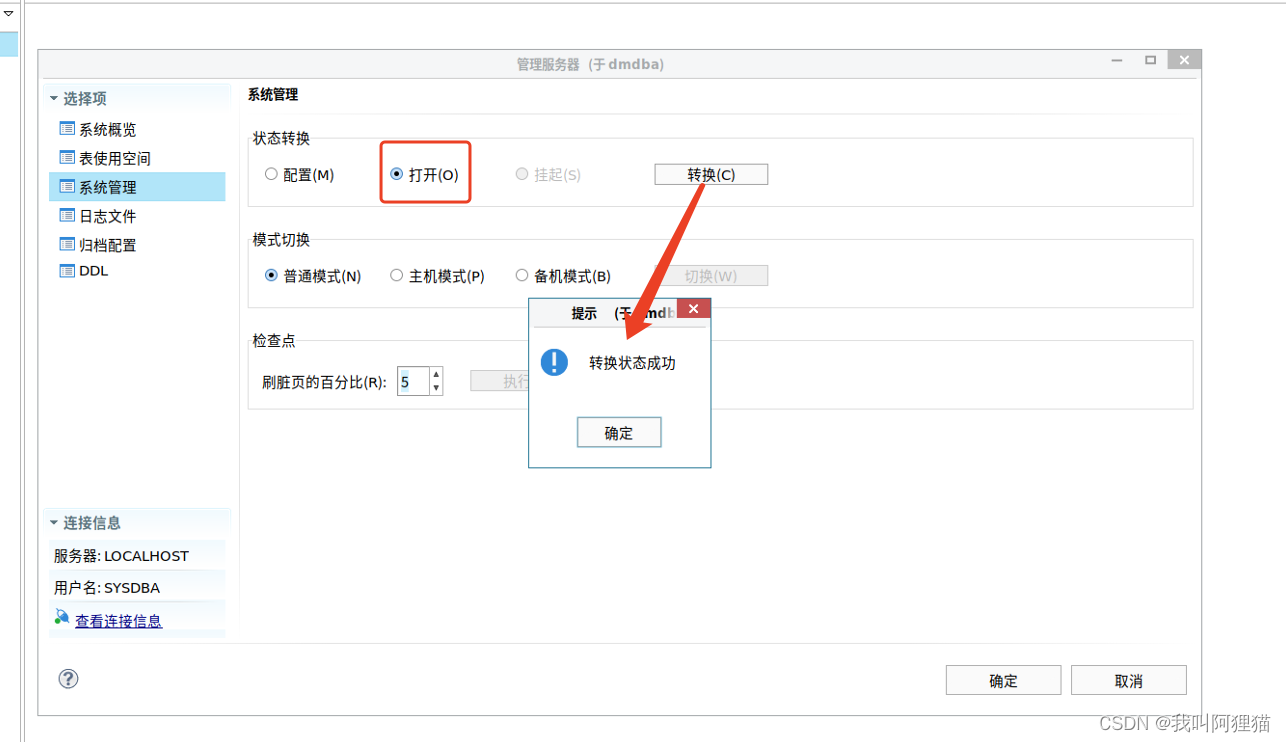The width and height of the screenshot is (1286, 742).
Task: Confirm the 转换状态成功 prompt with 确定
Action: point(619,433)
